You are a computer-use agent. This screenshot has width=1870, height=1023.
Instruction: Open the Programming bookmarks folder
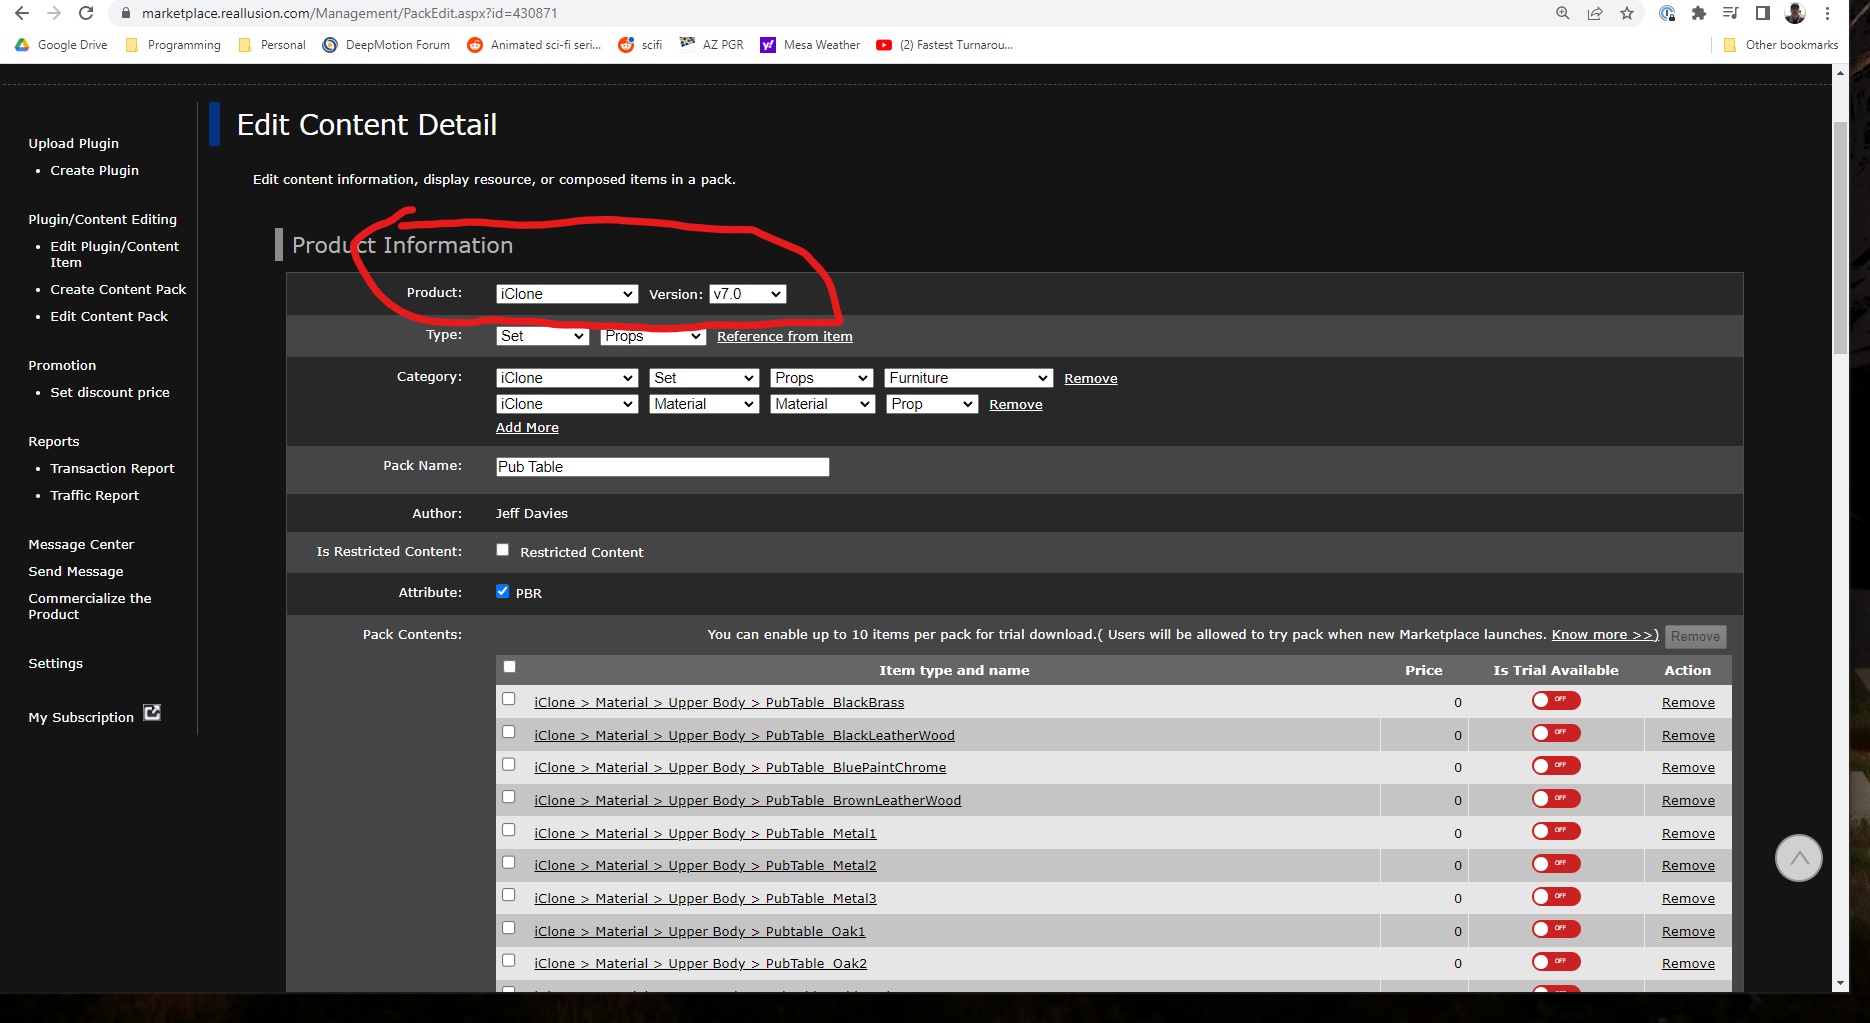tap(173, 45)
